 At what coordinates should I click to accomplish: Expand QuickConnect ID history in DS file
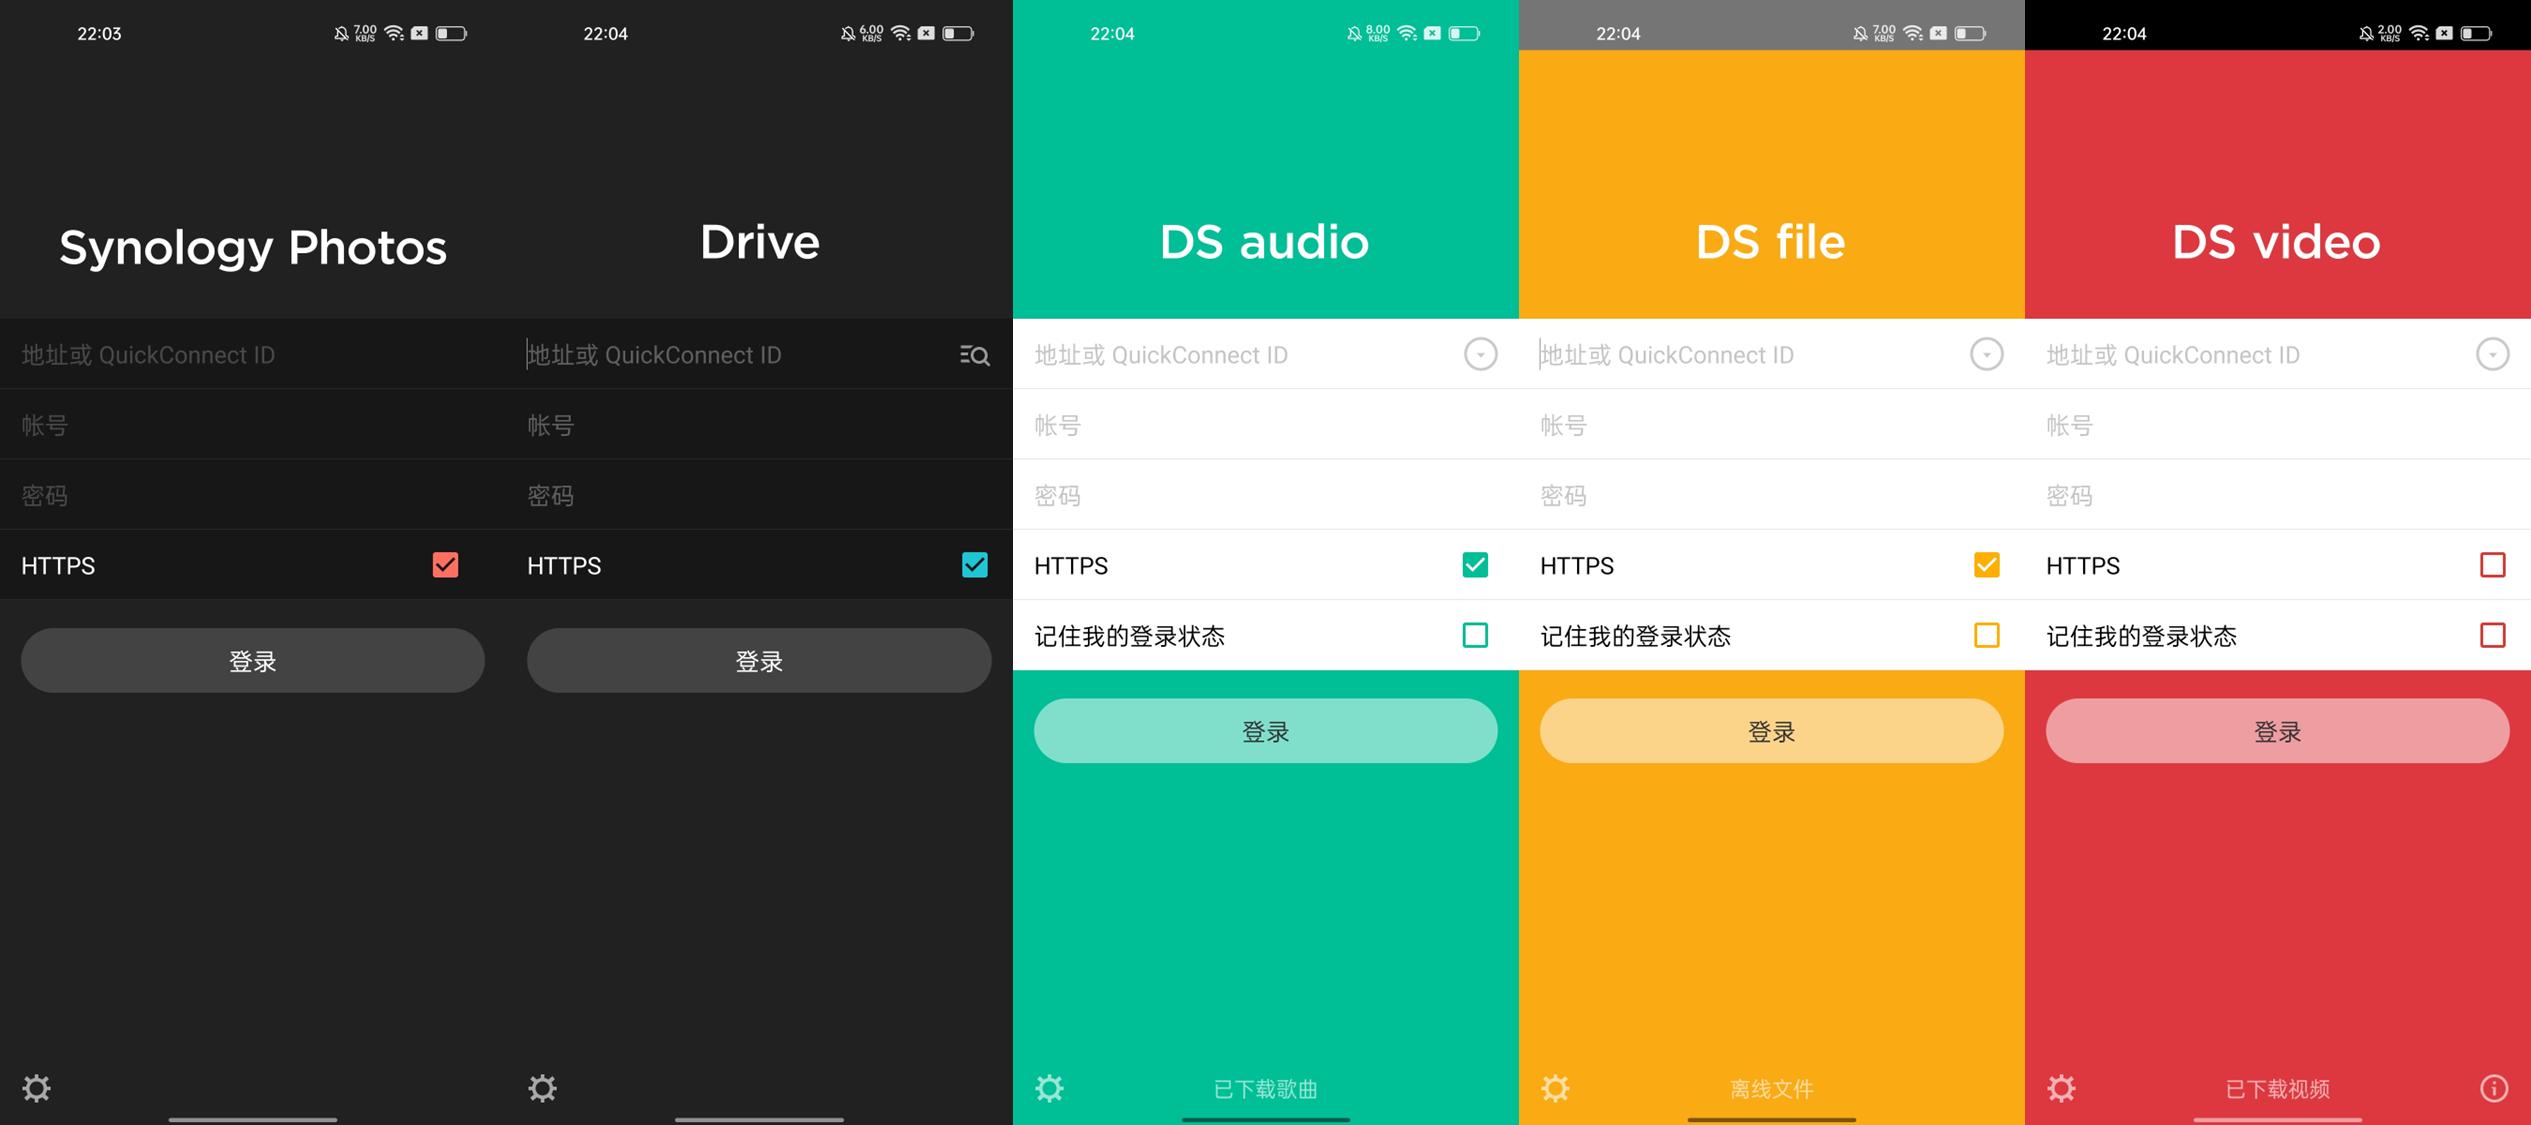[x=1987, y=355]
